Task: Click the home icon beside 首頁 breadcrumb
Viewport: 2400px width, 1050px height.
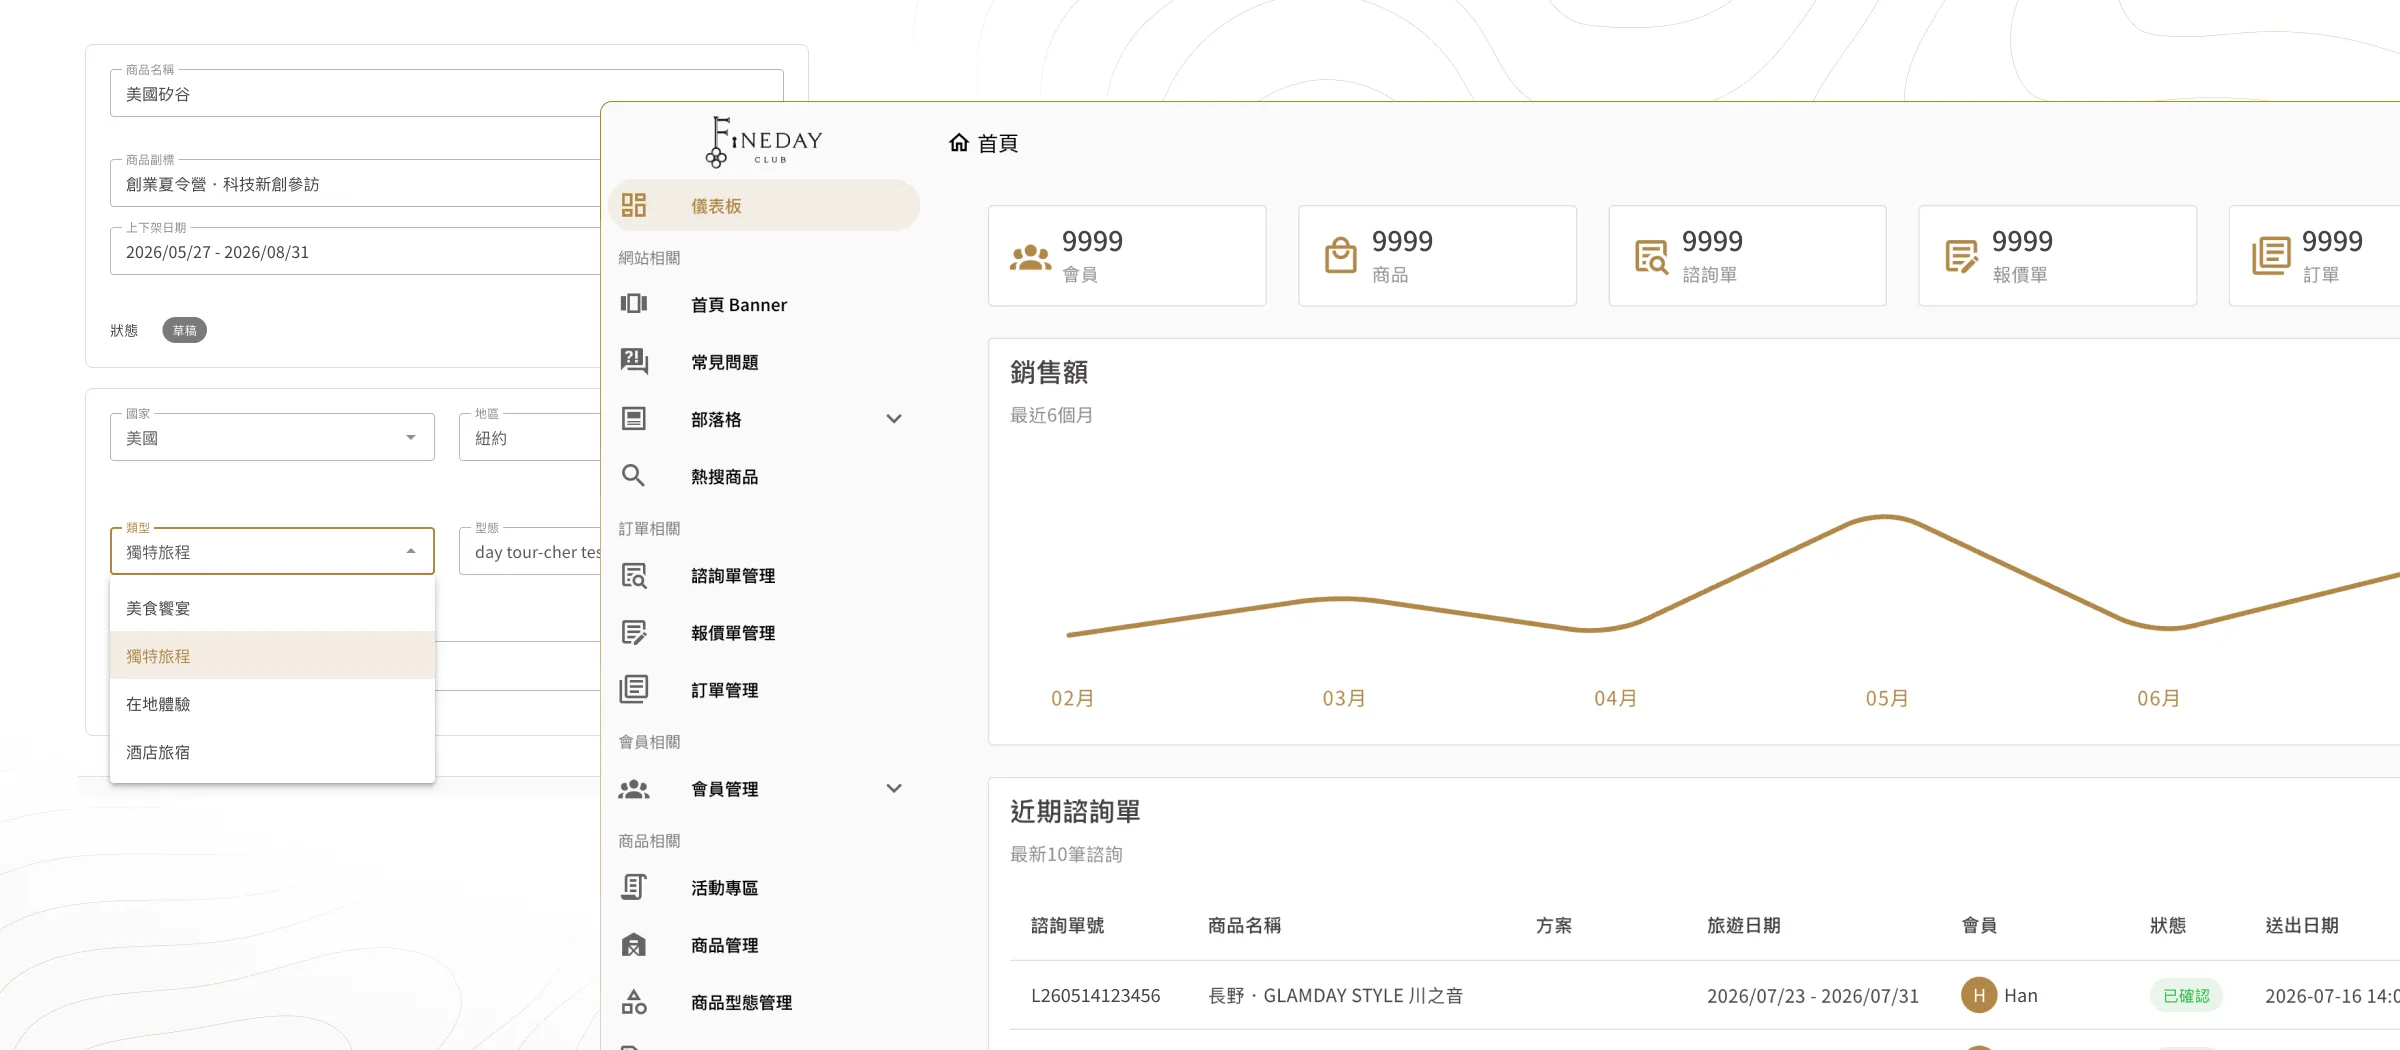Action: [959, 142]
